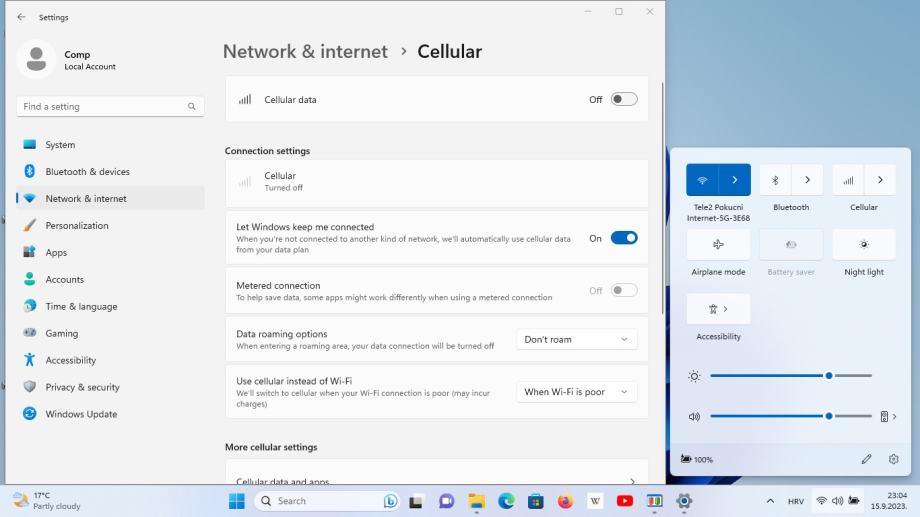Click the Settings window vertical scrollbar

[663, 198]
